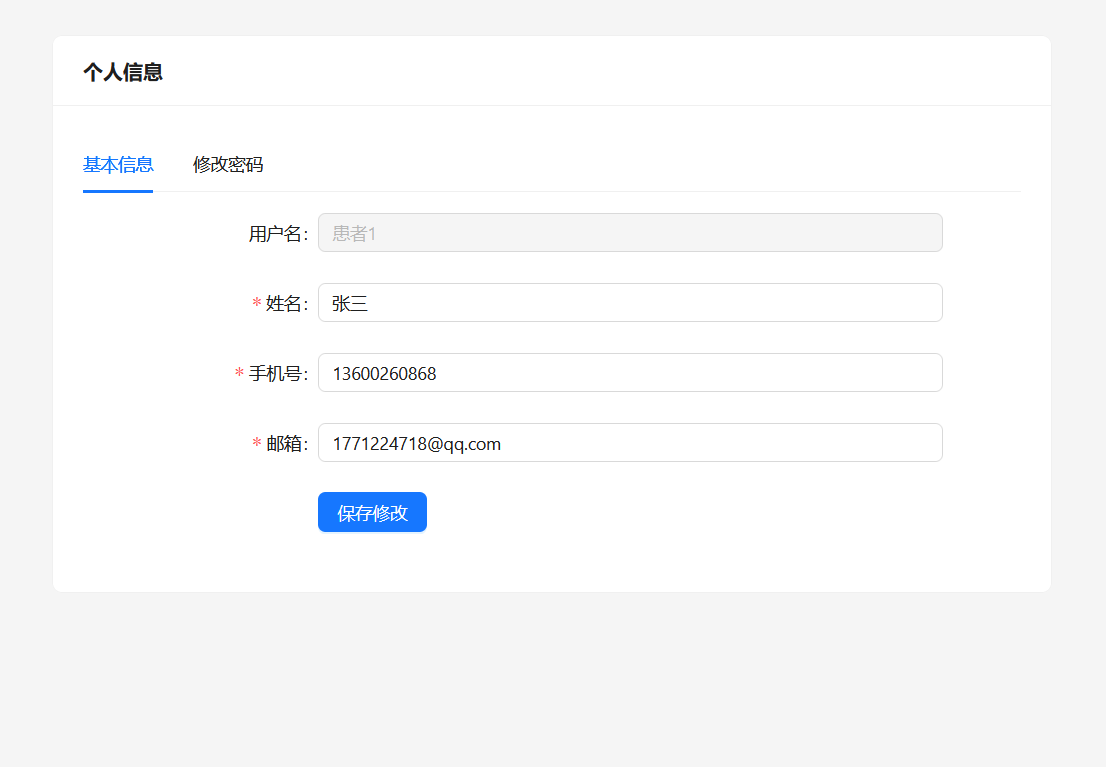This screenshot has height=767, width=1106.
Task: Focus the 邮箱 input field
Action: point(630,443)
